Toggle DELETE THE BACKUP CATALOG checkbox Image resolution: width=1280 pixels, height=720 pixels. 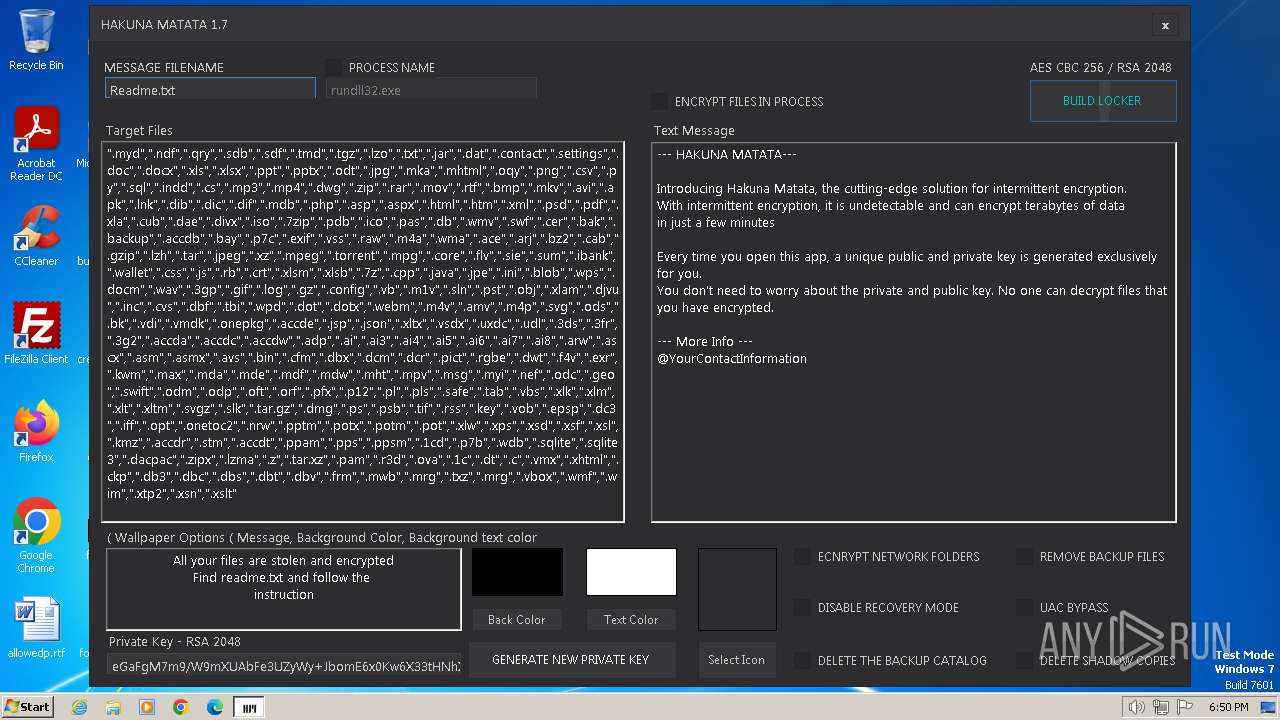tap(802, 660)
